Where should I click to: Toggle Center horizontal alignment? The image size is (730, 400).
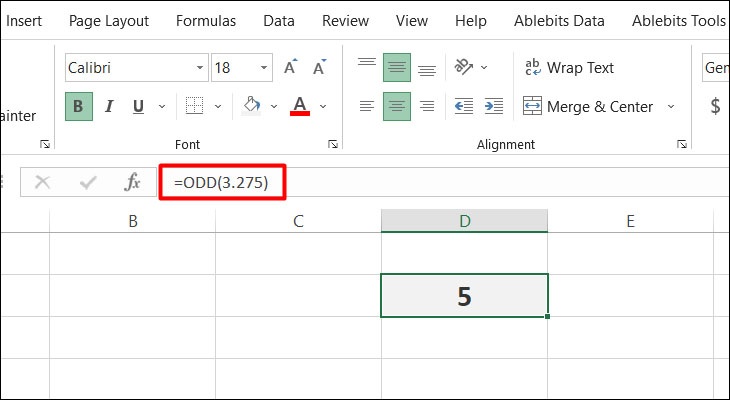coord(397,106)
